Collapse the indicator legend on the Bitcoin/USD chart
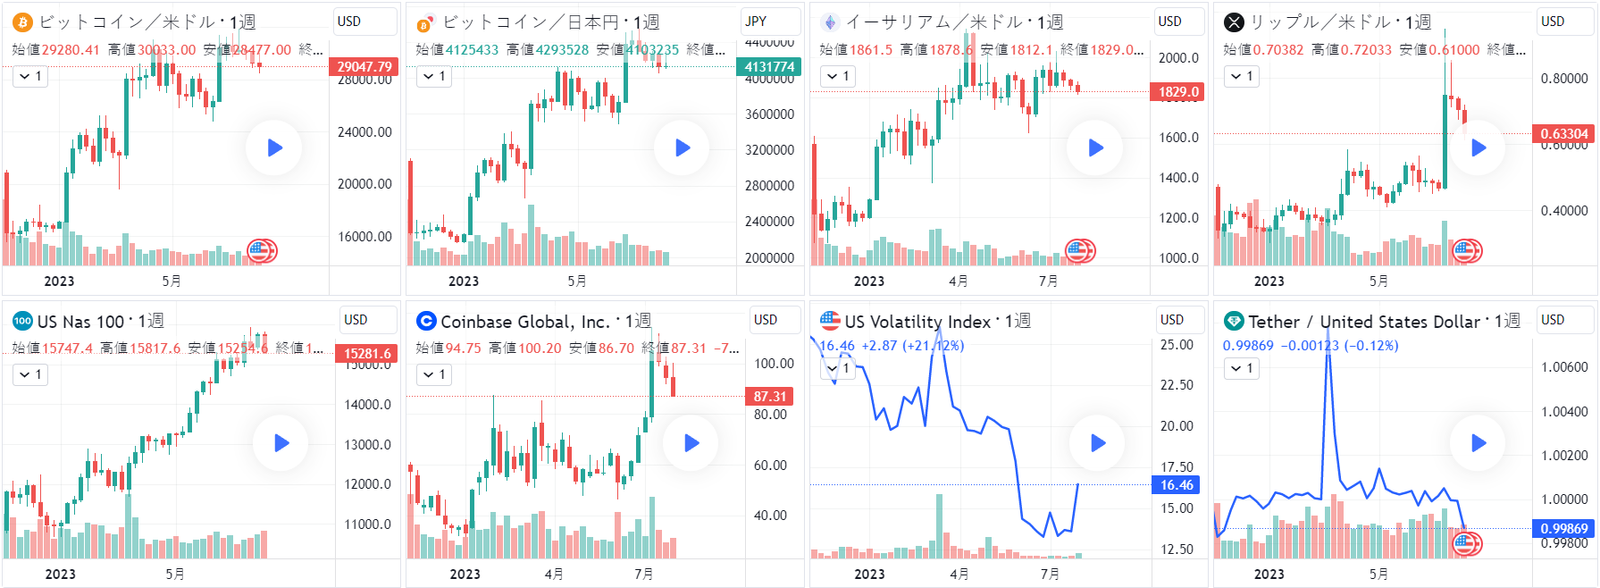 pyautogui.click(x=30, y=76)
